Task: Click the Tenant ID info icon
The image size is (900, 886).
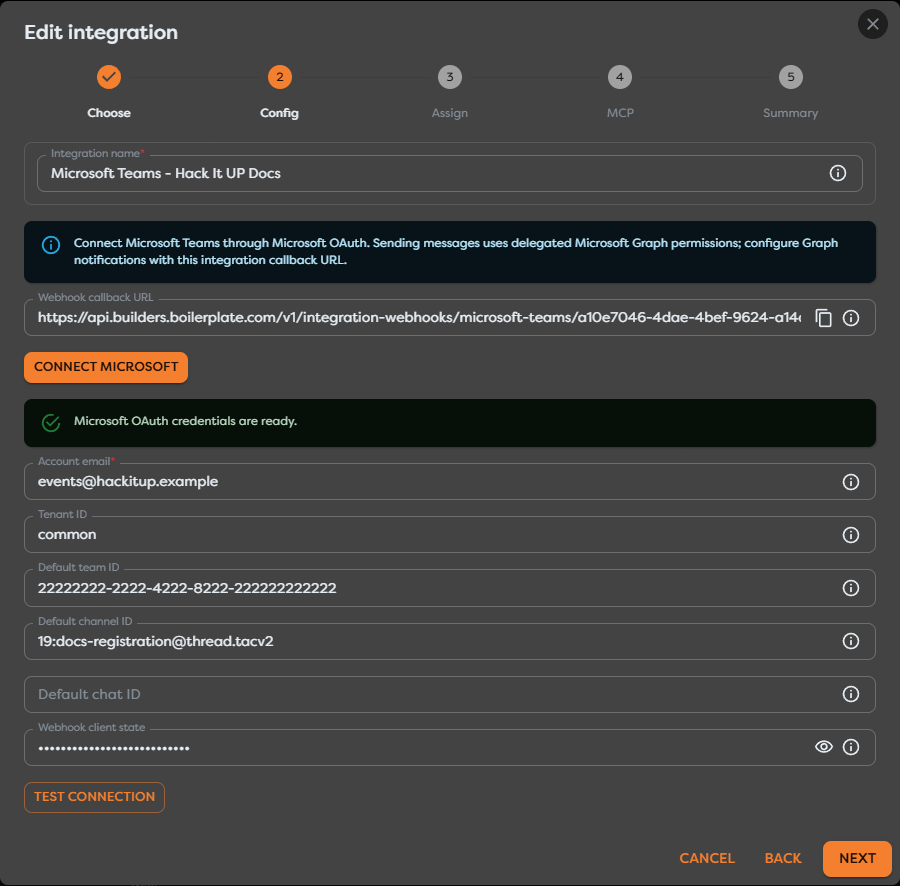Action: (851, 535)
